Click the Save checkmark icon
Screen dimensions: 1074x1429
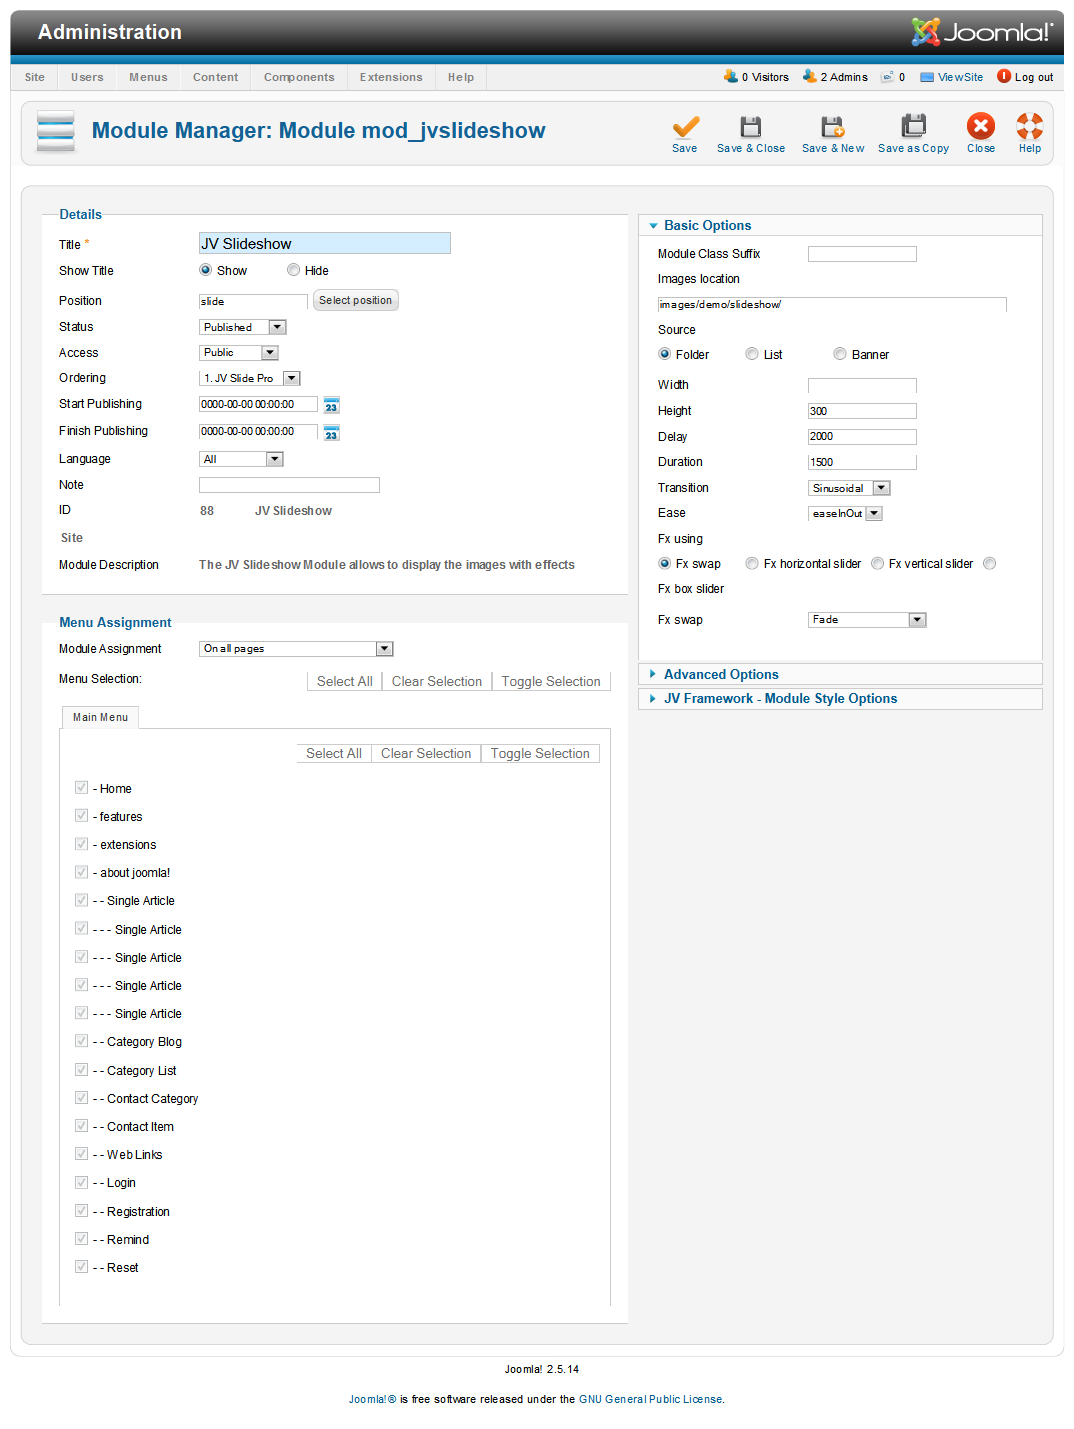pyautogui.click(x=685, y=126)
